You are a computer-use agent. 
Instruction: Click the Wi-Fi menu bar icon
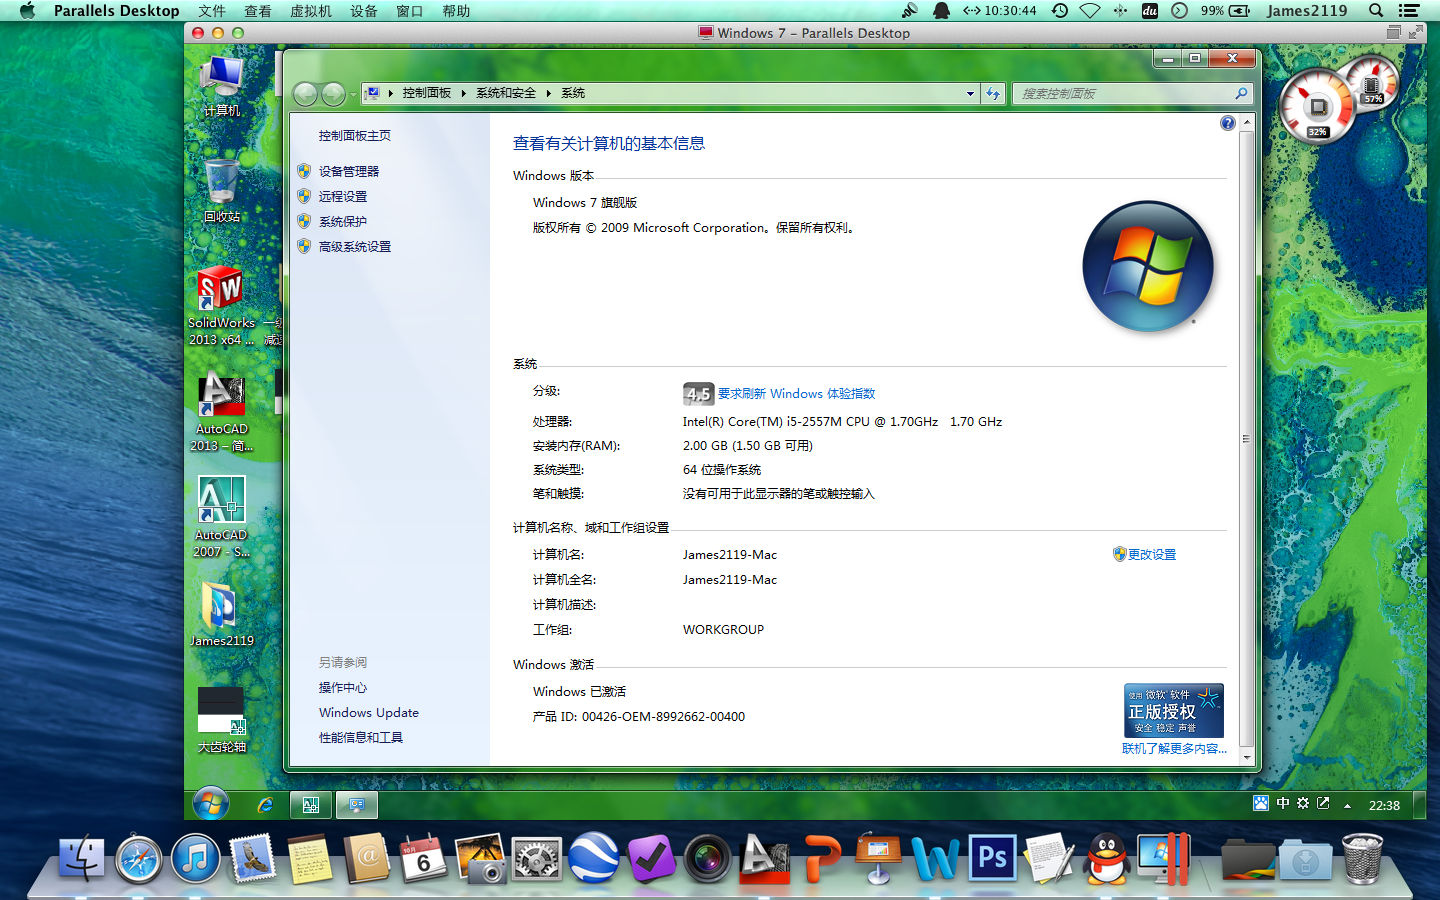(1090, 11)
